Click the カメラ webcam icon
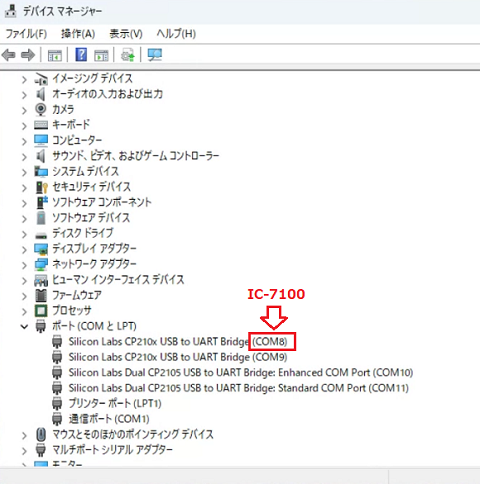This screenshot has height=484, width=480. click(x=41, y=109)
